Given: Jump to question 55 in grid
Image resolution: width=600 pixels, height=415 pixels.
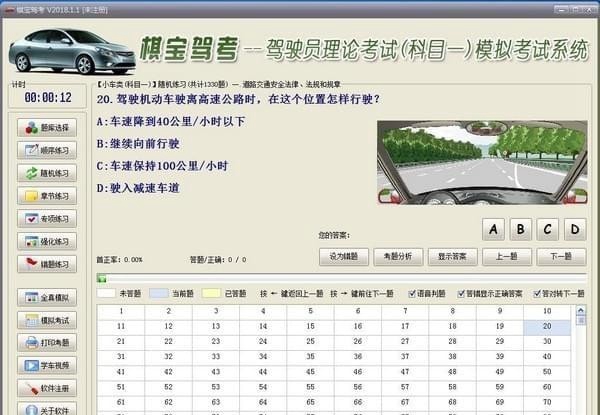Looking at the screenshot, I should point(310,387).
